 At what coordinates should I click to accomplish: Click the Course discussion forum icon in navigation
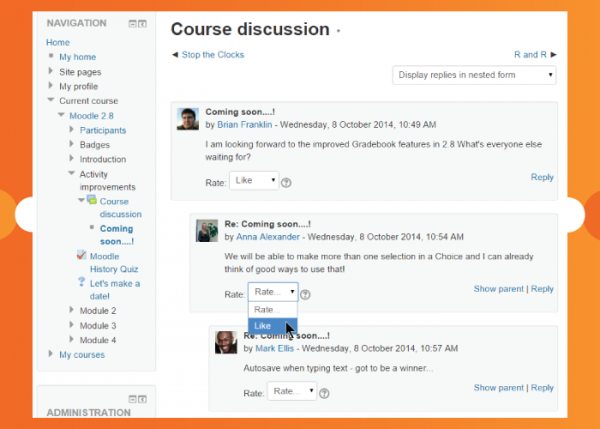click(91, 201)
